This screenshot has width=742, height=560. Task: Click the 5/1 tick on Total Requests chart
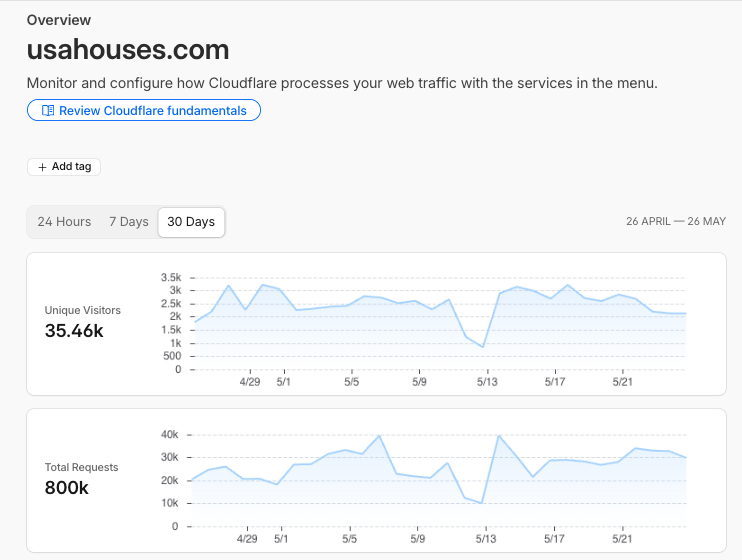click(281, 539)
